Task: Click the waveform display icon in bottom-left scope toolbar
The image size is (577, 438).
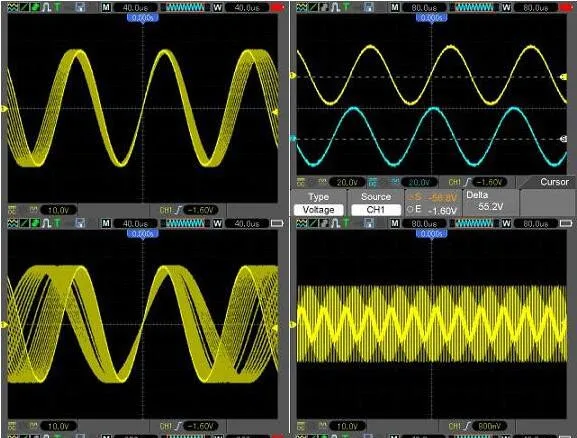Action: 13,223
